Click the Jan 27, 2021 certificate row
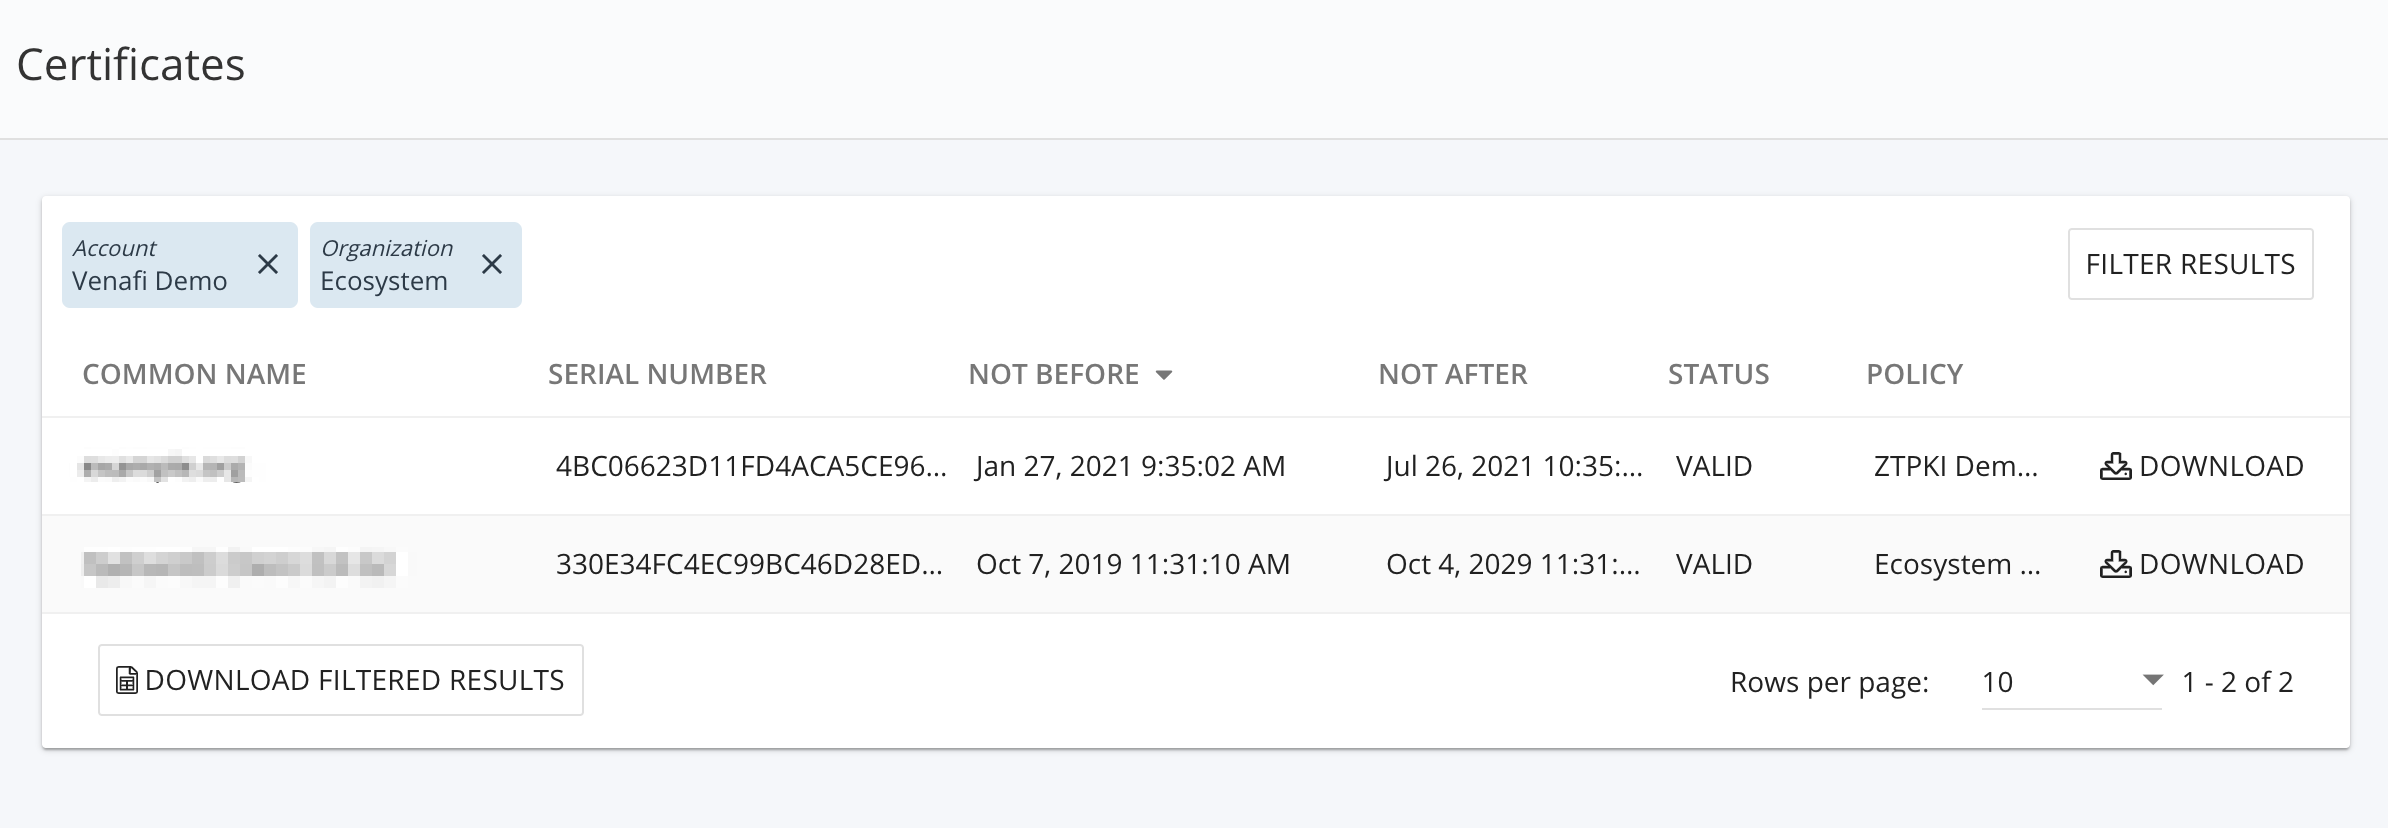This screenshot has height=828, width=2388. 1196,466
